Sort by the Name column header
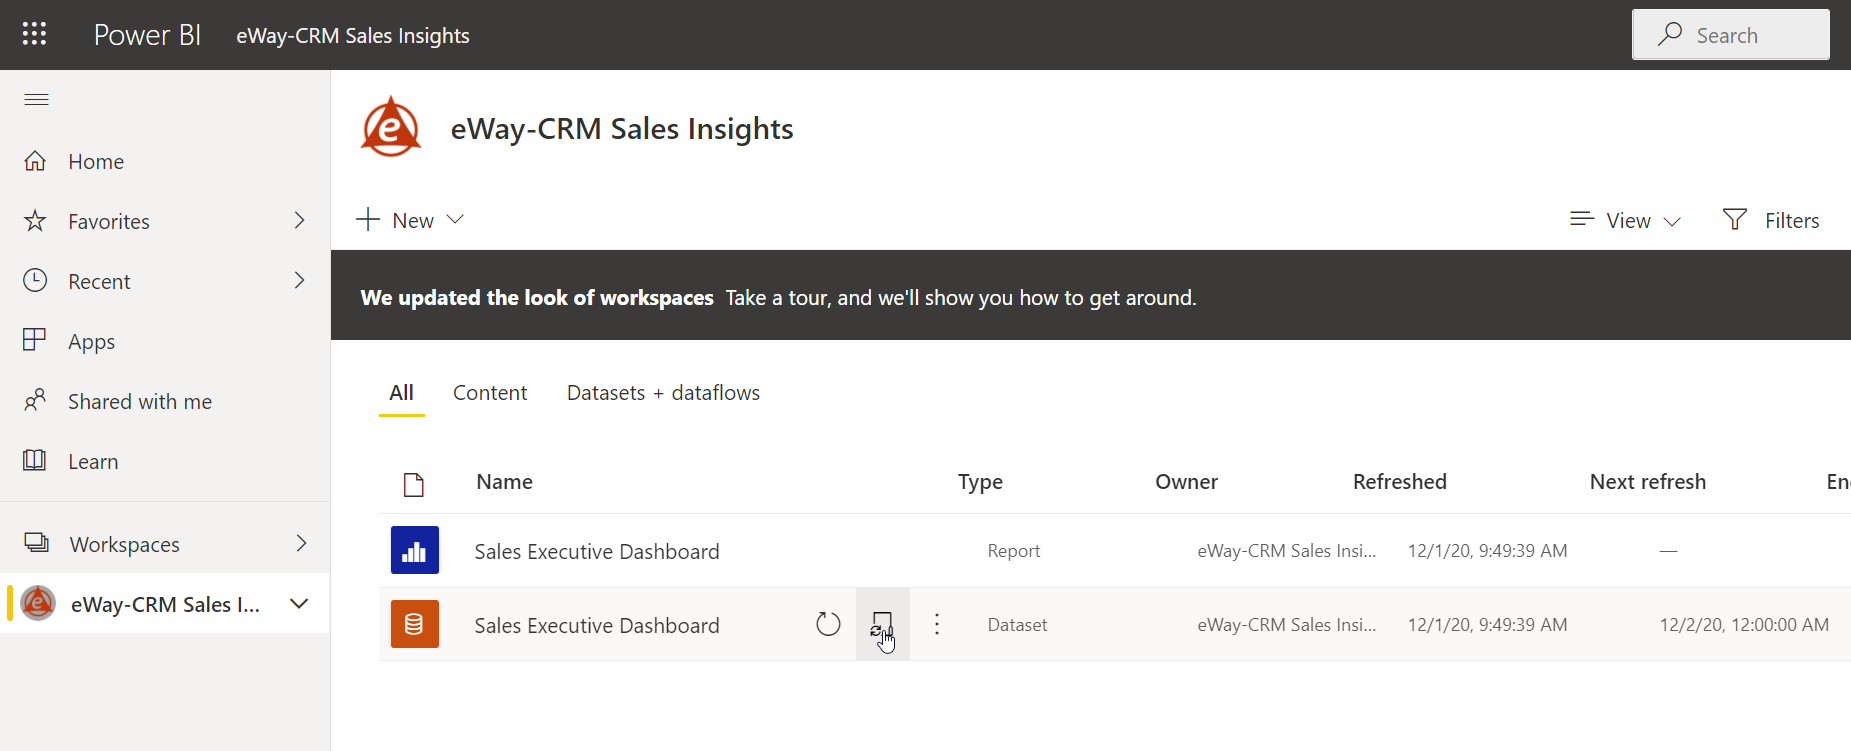 (x=505, y=482)
